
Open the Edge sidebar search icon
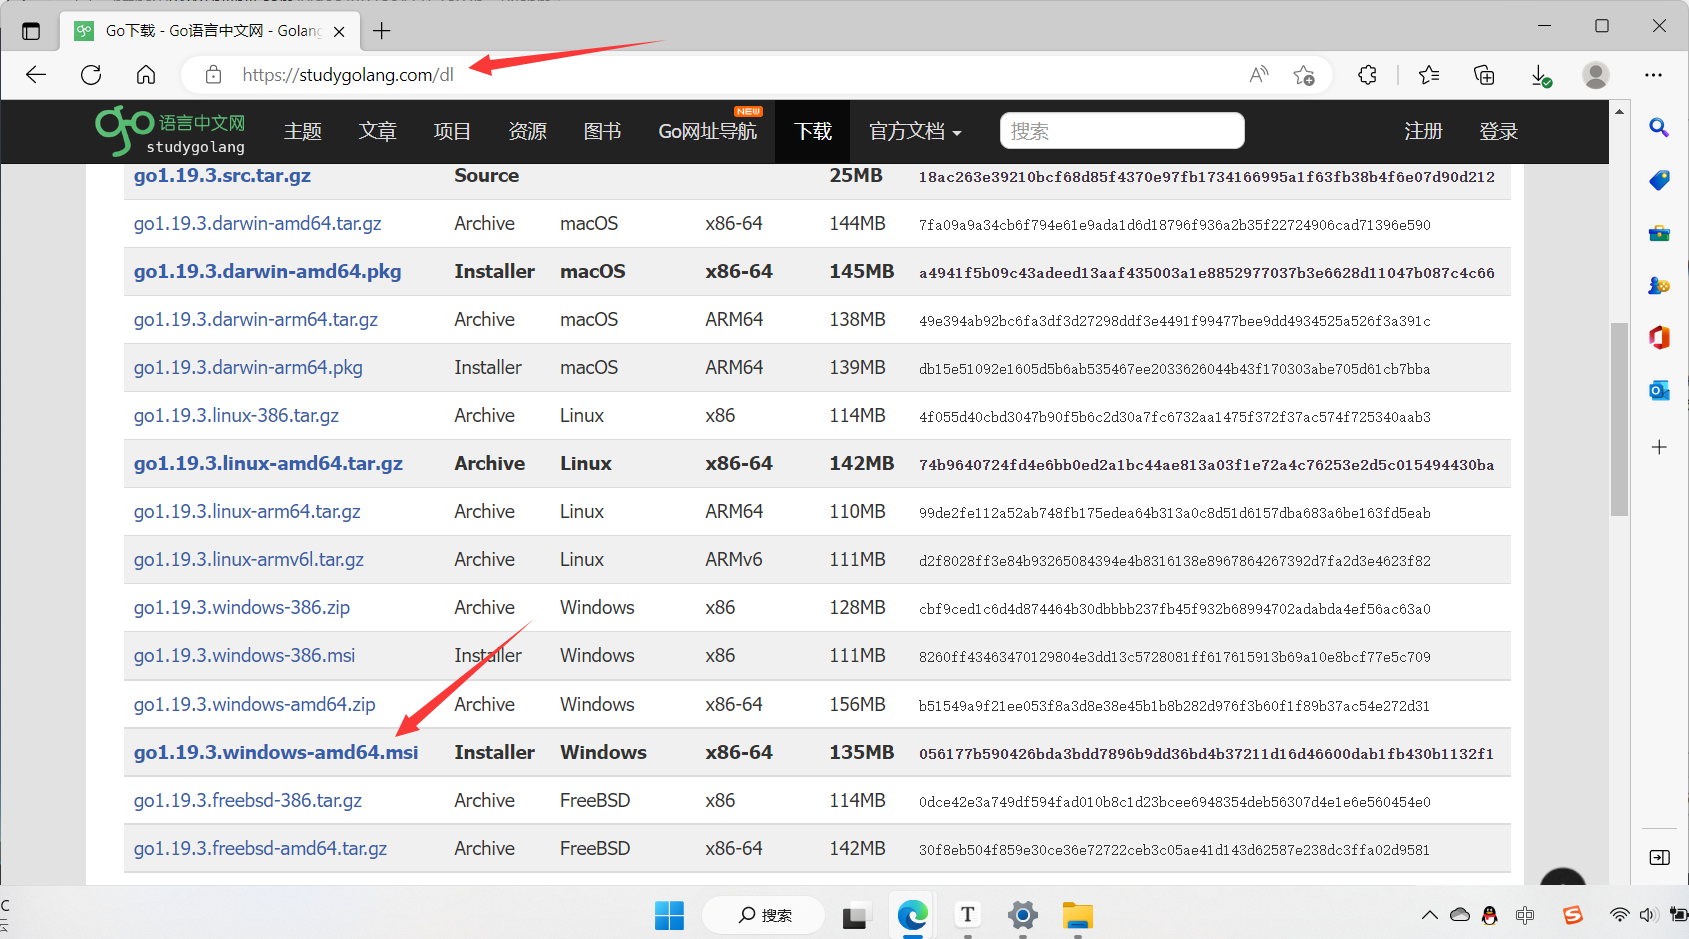pyautogui.click(x=1659, y=128)
